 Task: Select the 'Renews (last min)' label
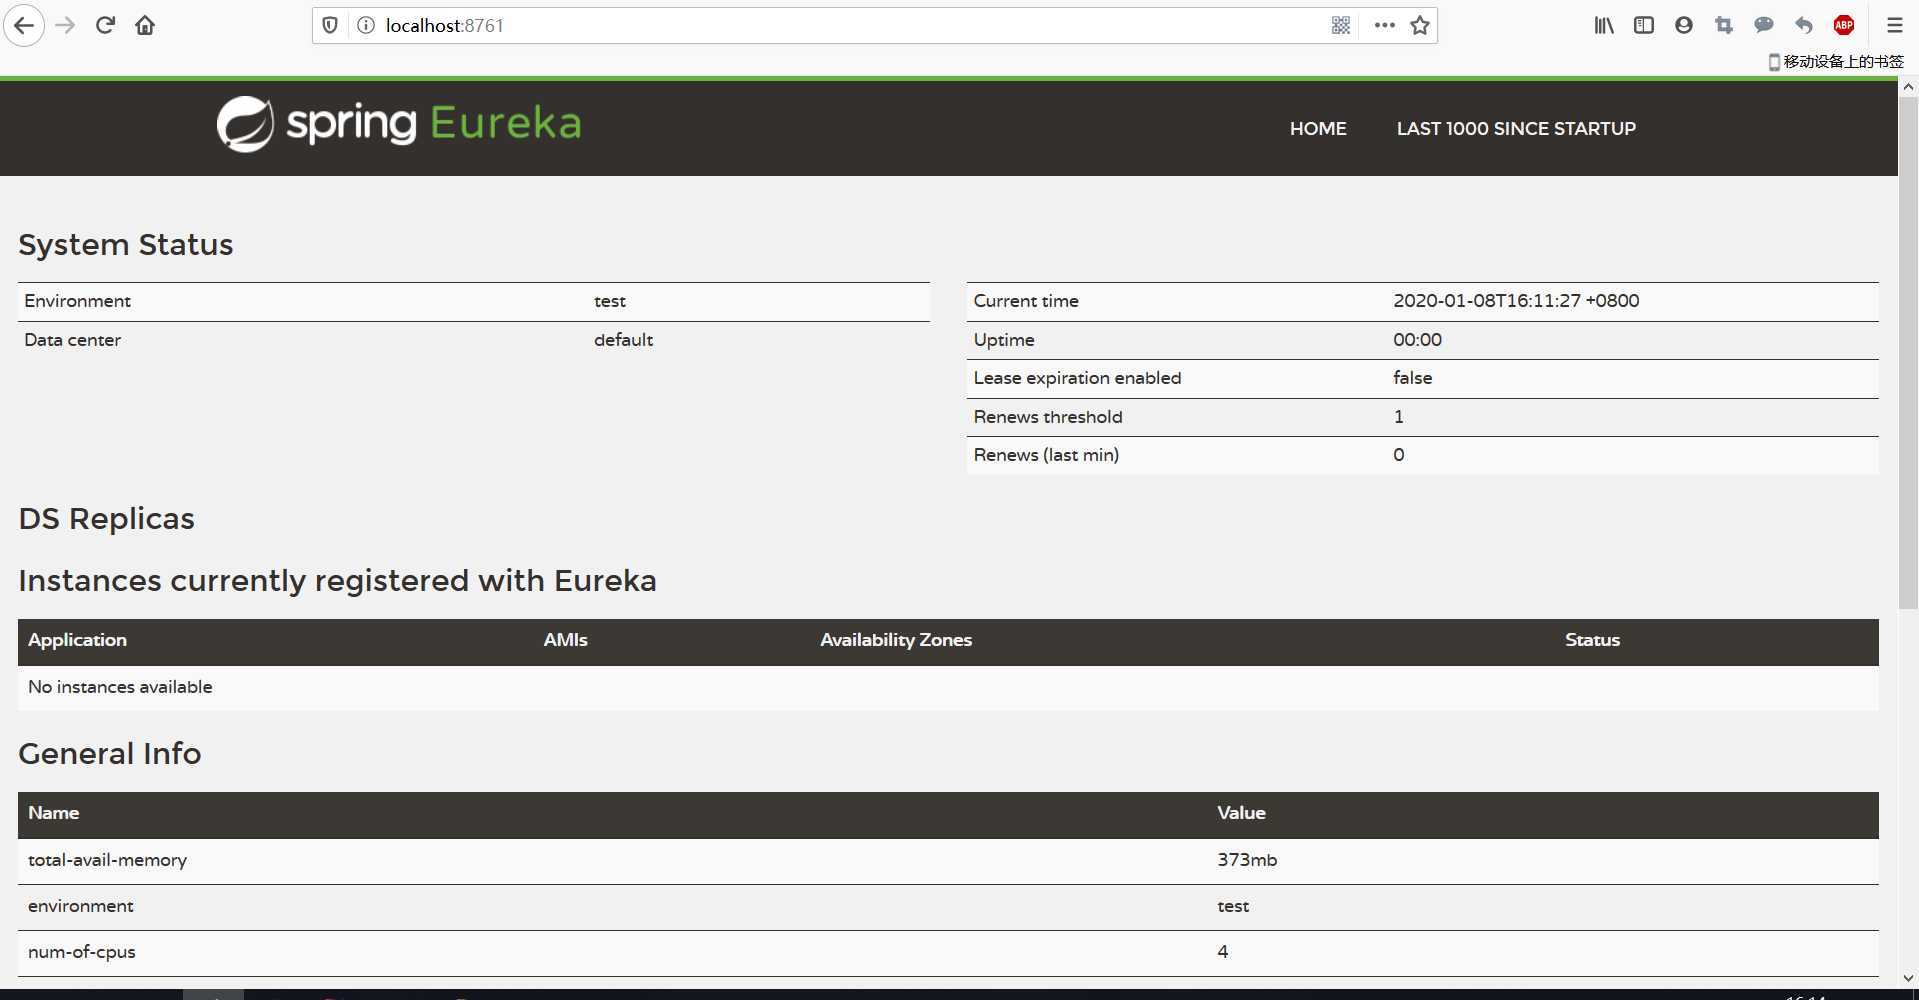pyautogui.click(x=1046, y=455)
